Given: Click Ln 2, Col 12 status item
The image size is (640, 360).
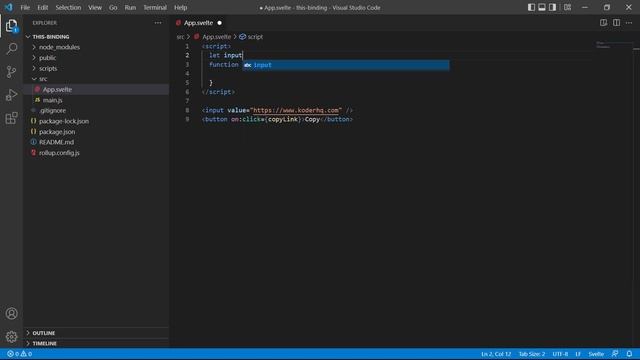Looking at the screenshot, I should point(496,354).
